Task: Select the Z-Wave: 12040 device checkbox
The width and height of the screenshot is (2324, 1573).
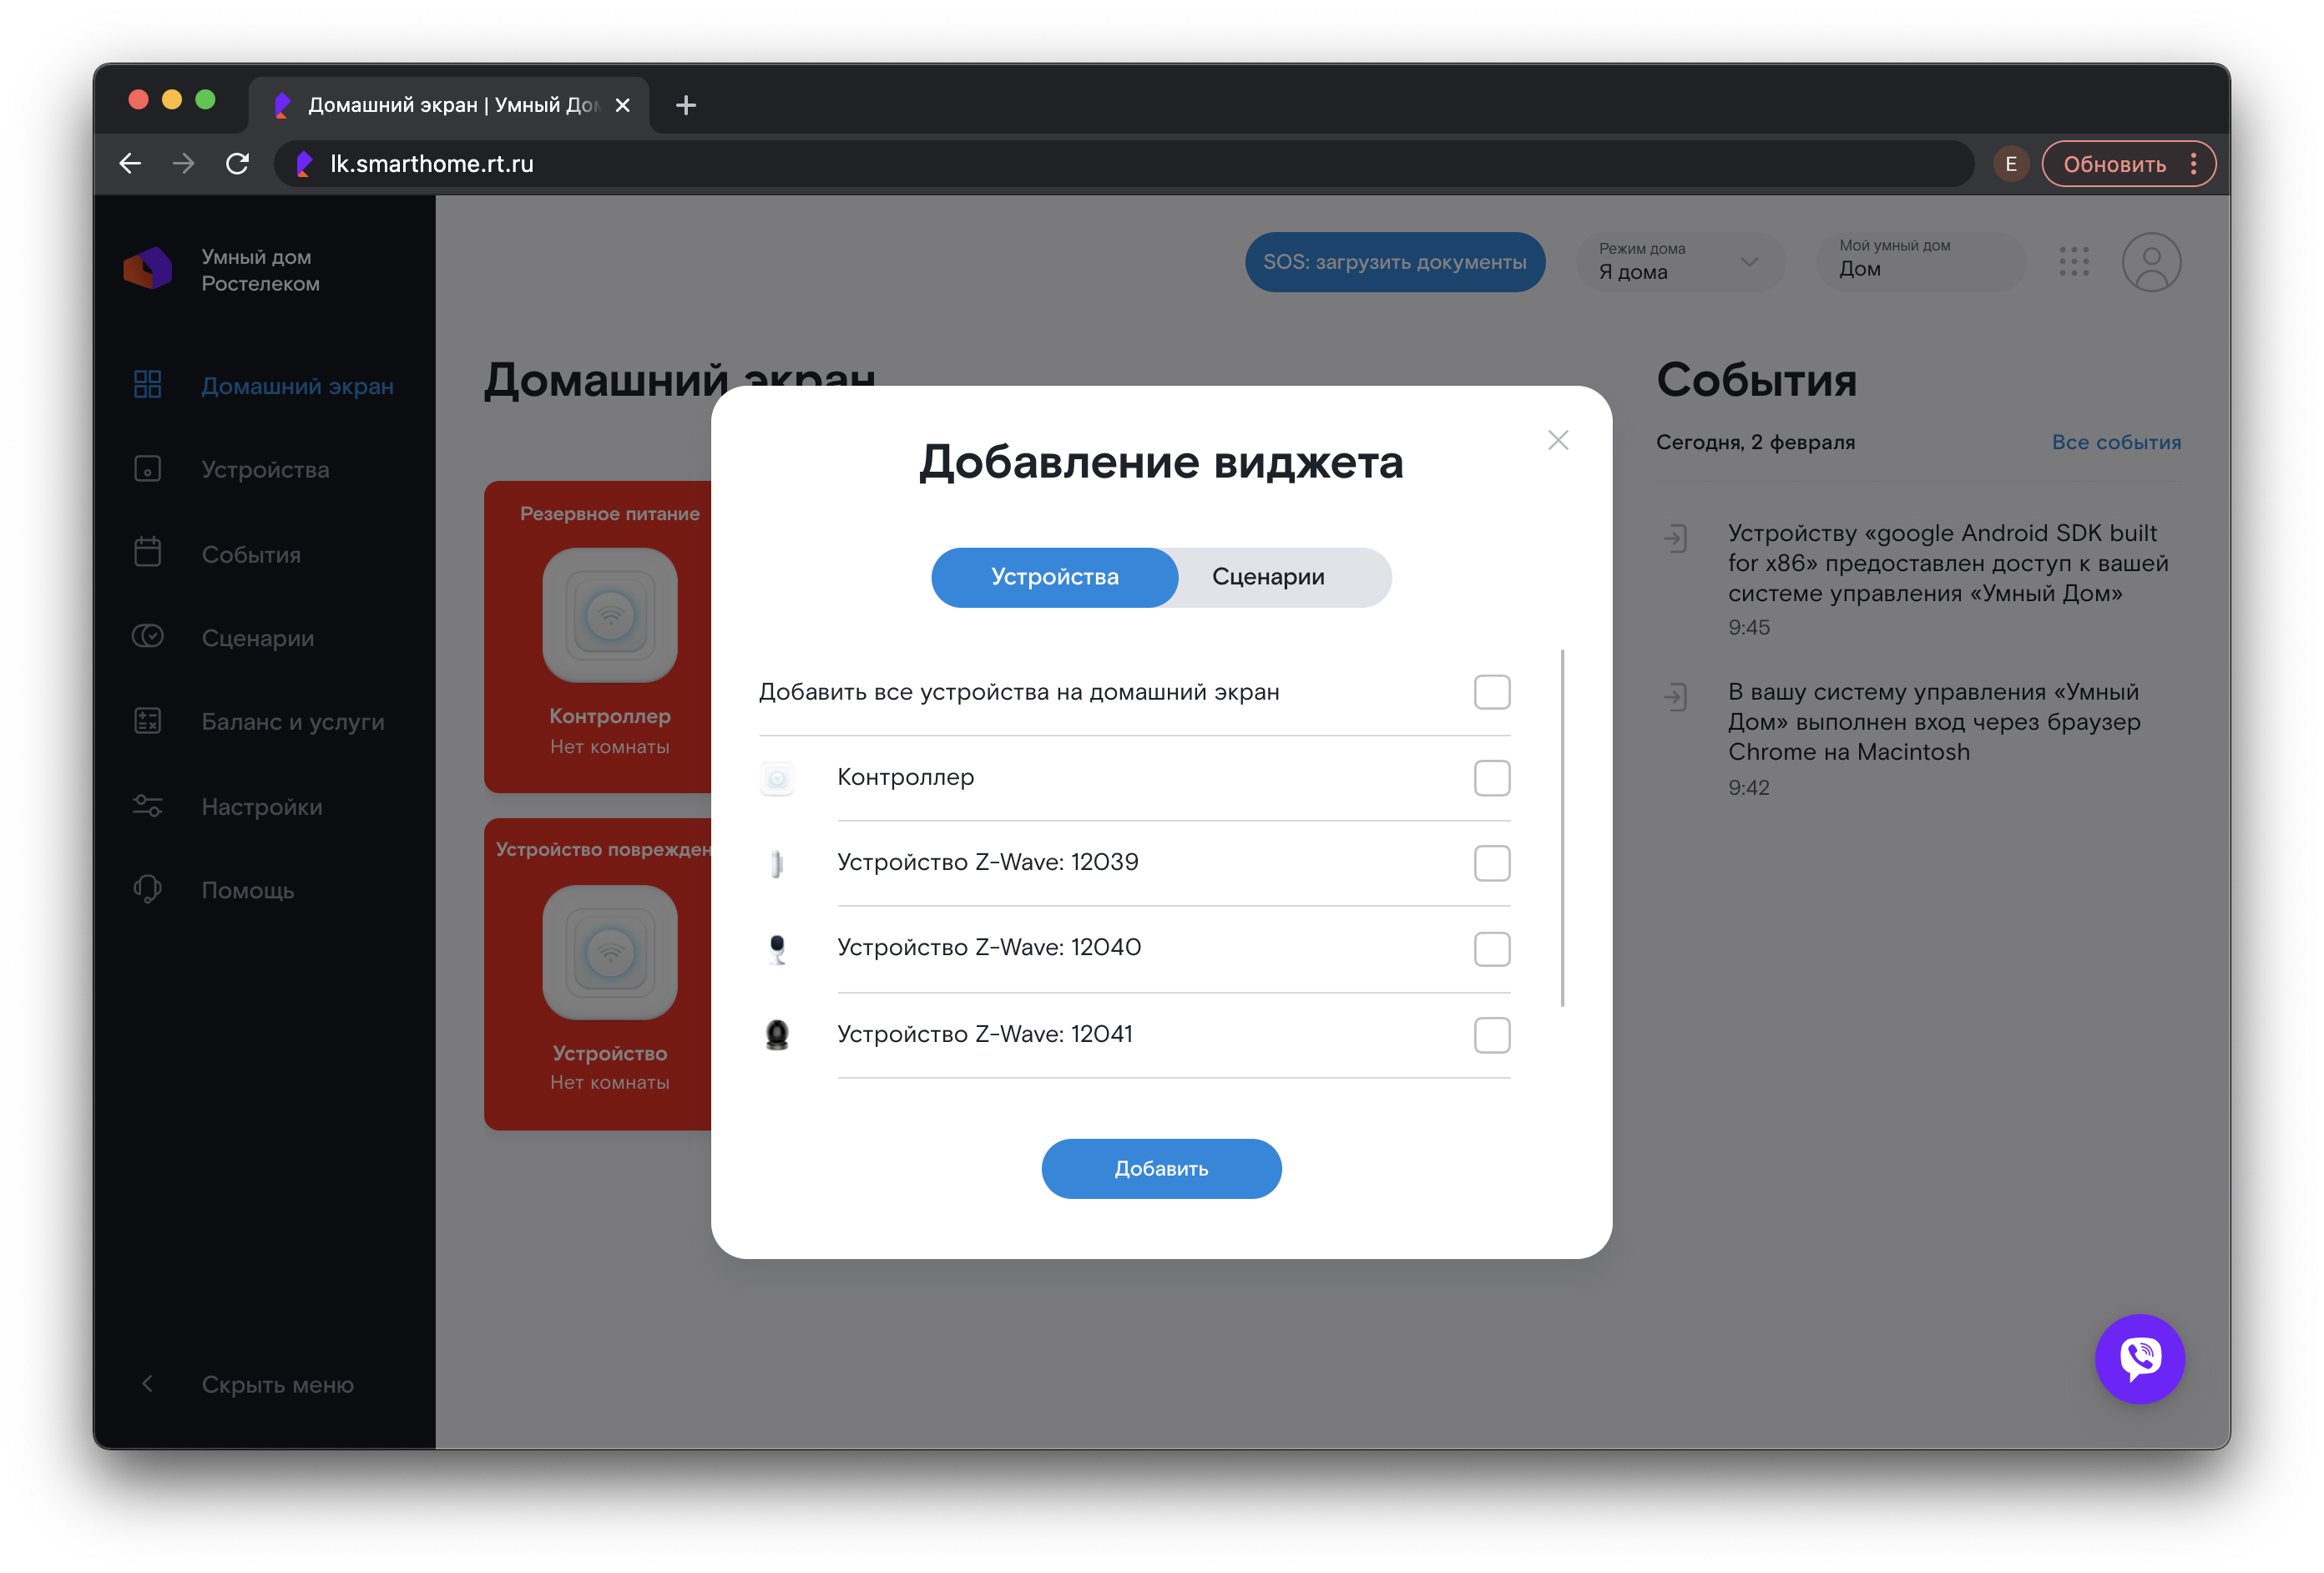Action: click(1491, 948)
